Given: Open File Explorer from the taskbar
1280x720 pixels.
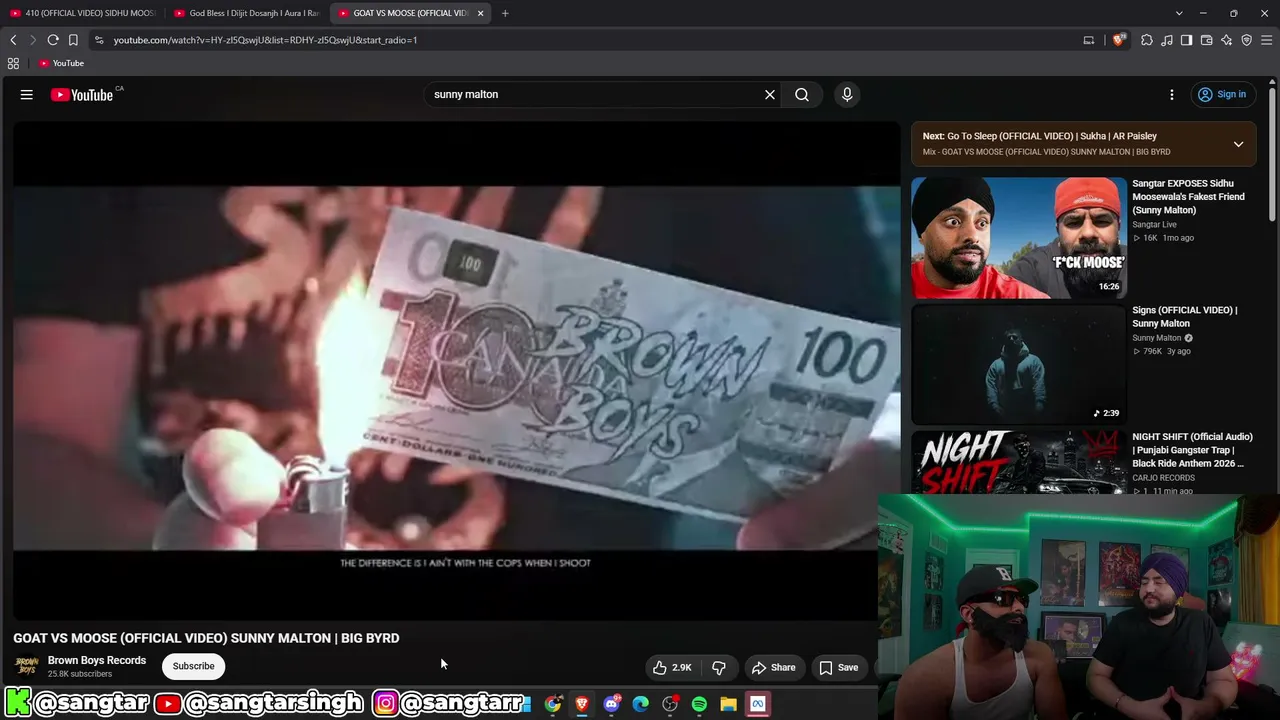Looking at the screenshot, I should click(728, 704).
